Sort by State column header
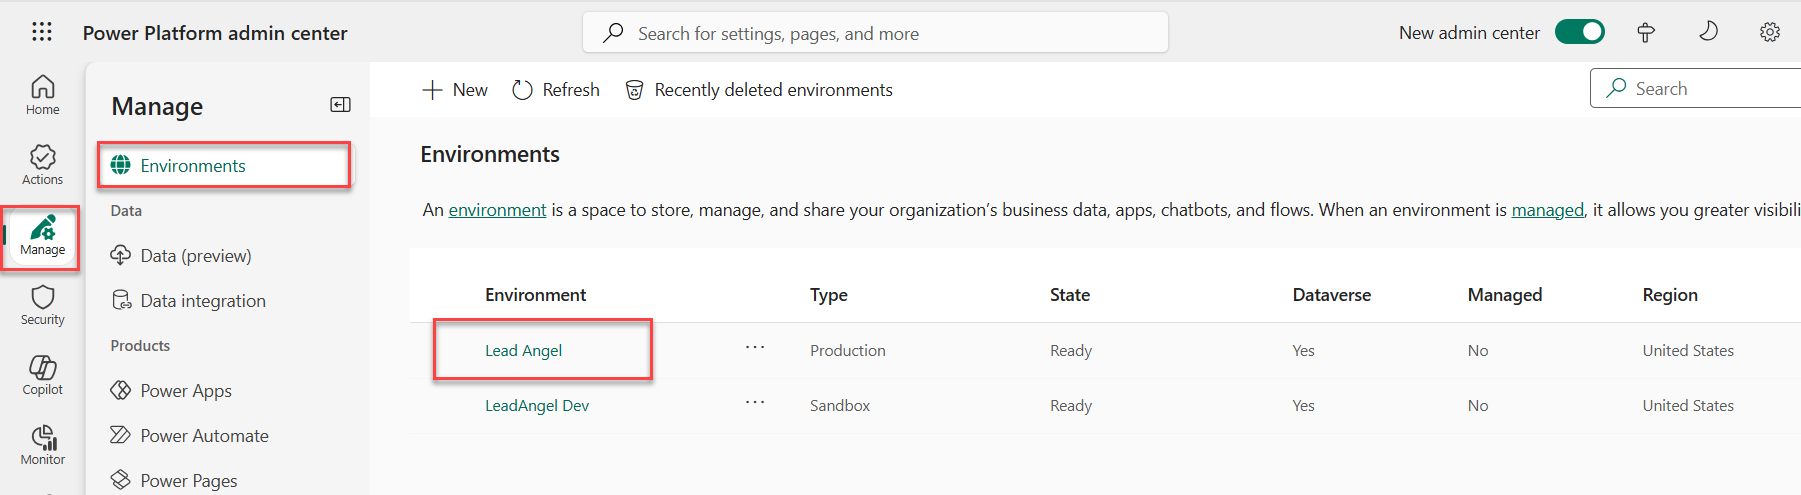Image resolution: width=1801 pixels, height=495 pixels. pos(1070,295)
